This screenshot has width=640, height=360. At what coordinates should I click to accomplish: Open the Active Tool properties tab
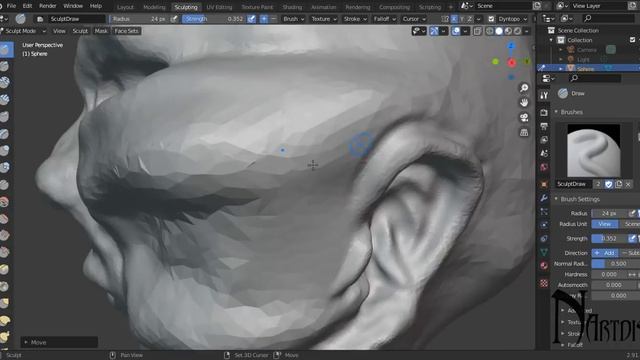(544, 95)
